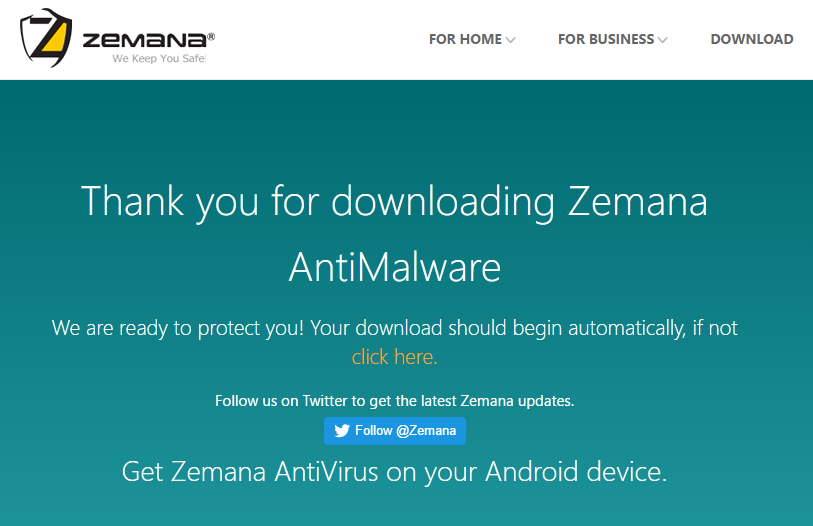Go to the DOWNLOAD menu item
813x526 pixels.
click(751, 39)
